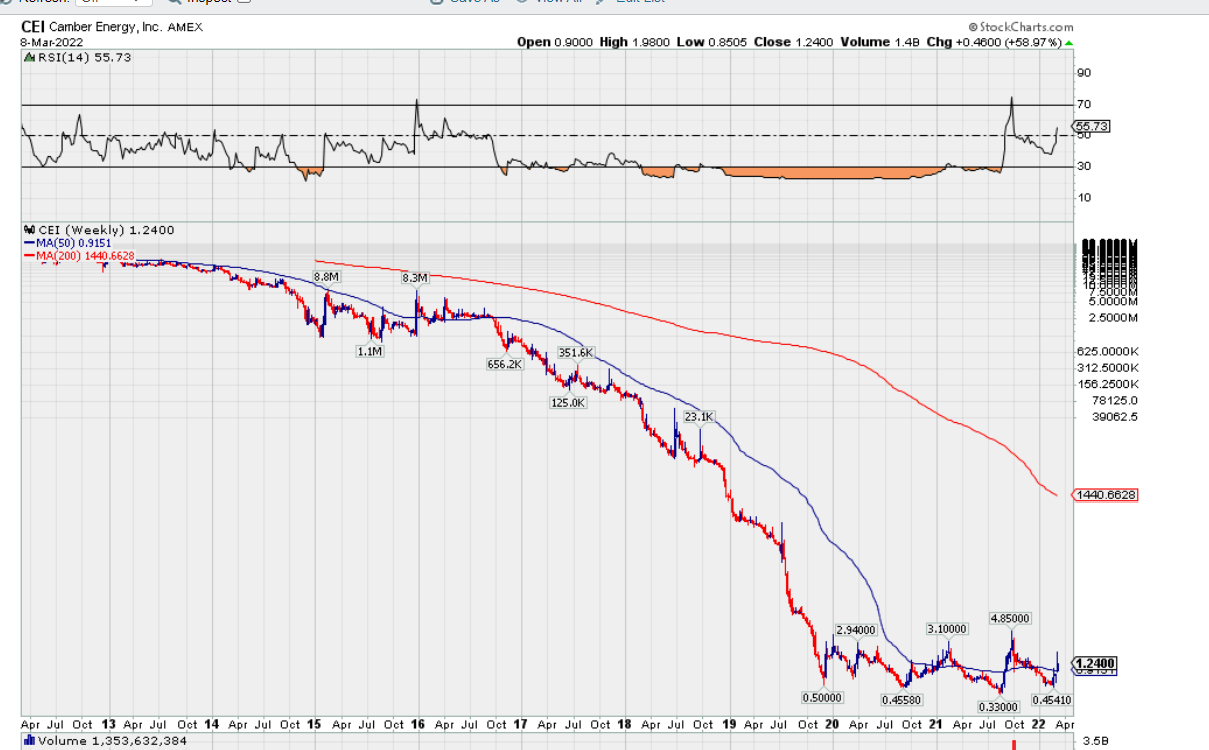Click the 1440.6628 MA(200) value tag

(x=1105, y=495)
